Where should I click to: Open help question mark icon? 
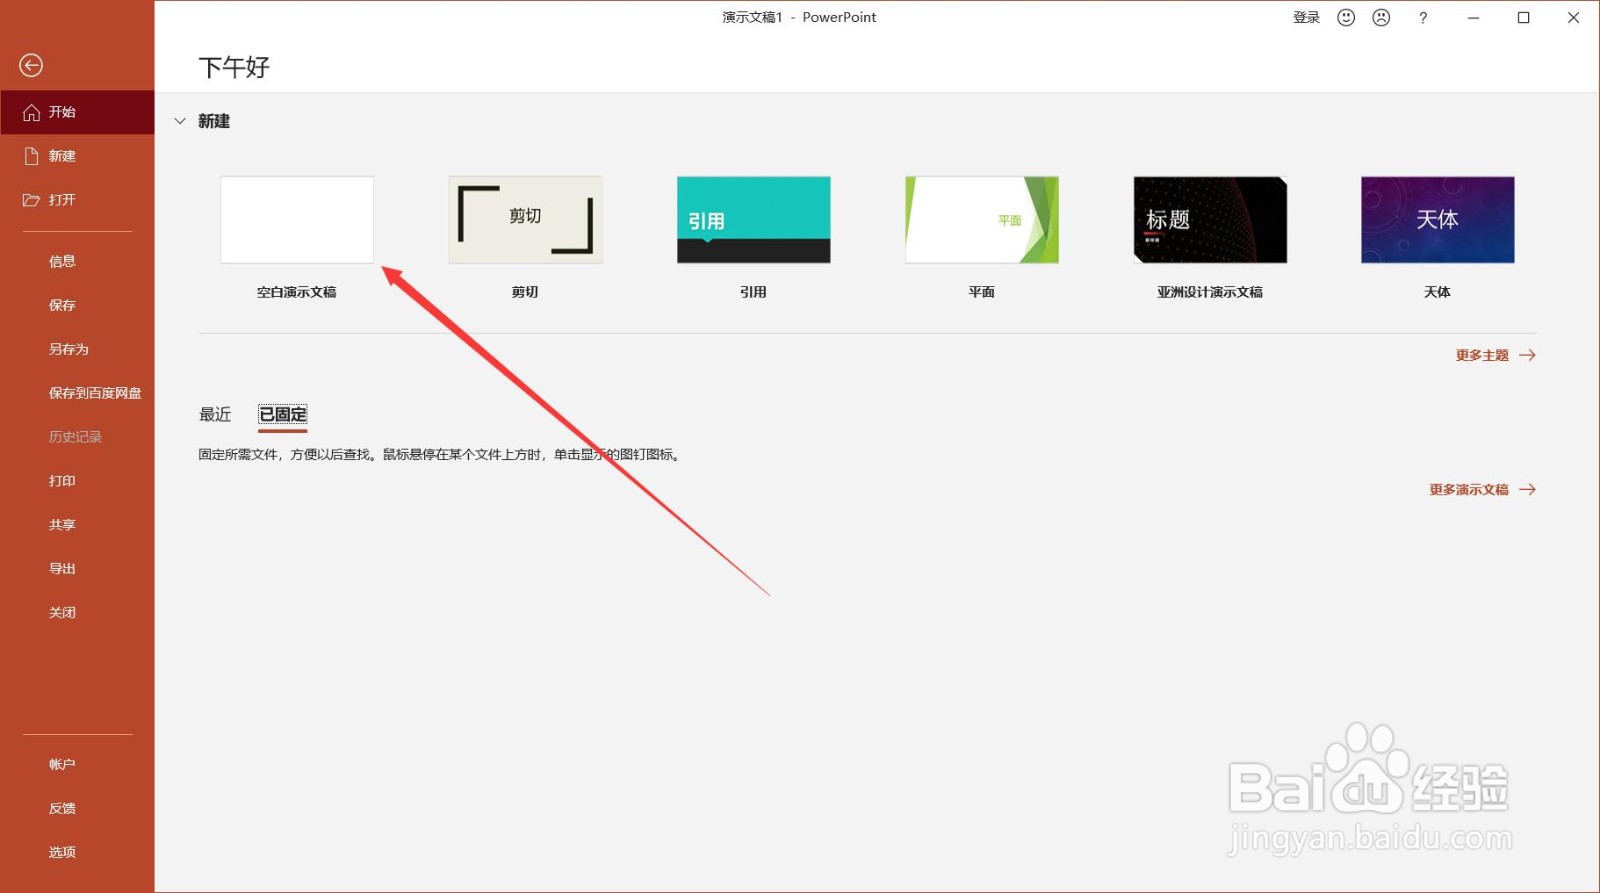coord(1423,17)
